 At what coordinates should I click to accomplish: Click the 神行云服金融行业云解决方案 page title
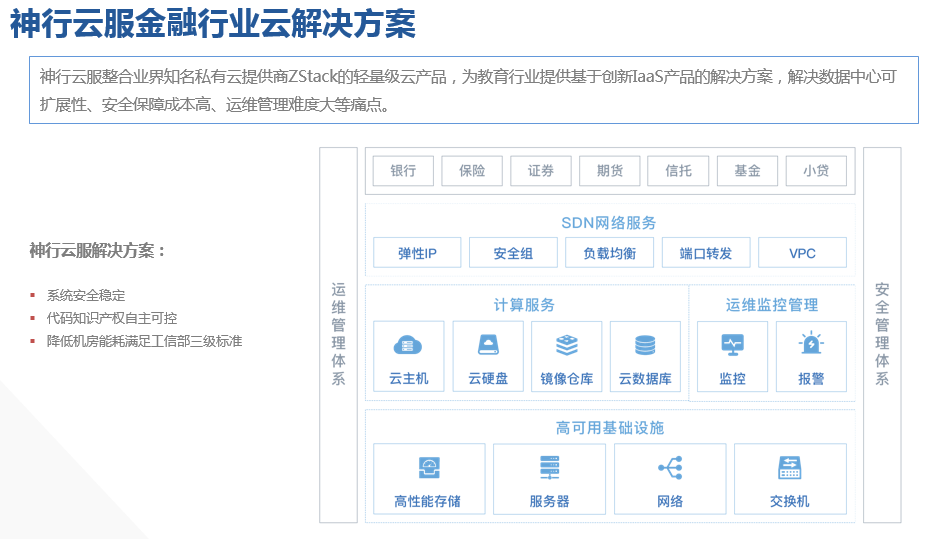click(212, 24)
